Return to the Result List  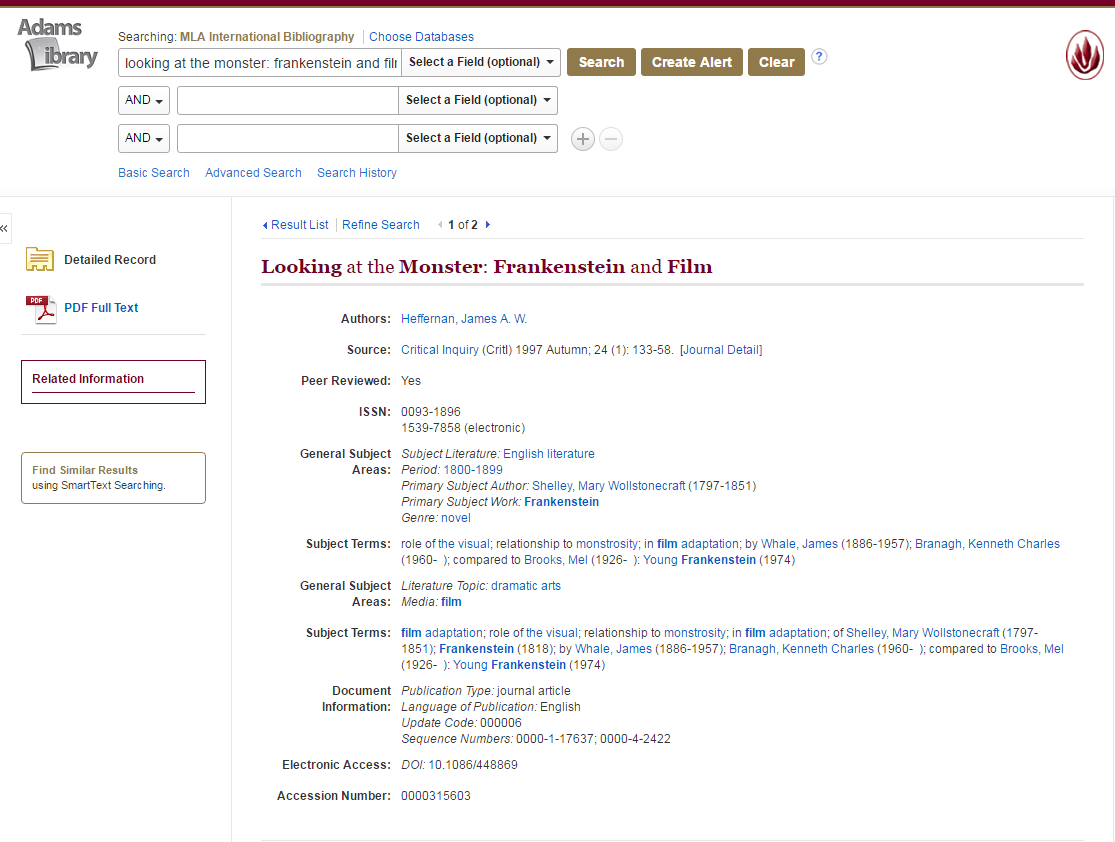click(x=296, y=225)
